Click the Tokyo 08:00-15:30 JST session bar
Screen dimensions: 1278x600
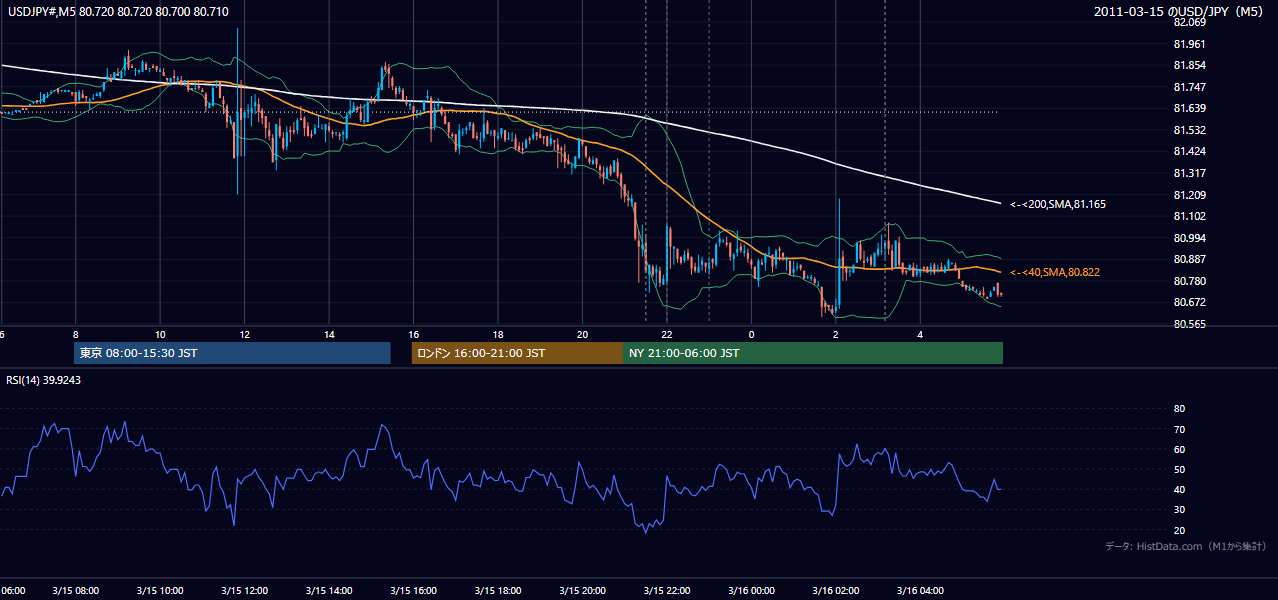click(x=232, y=353)
